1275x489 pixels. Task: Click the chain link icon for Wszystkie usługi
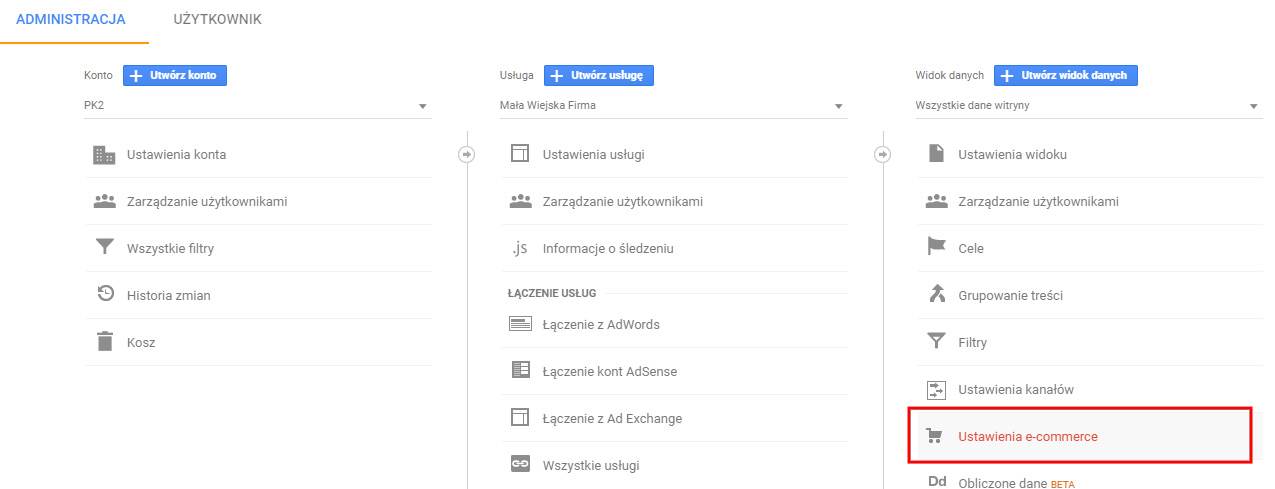520,465
